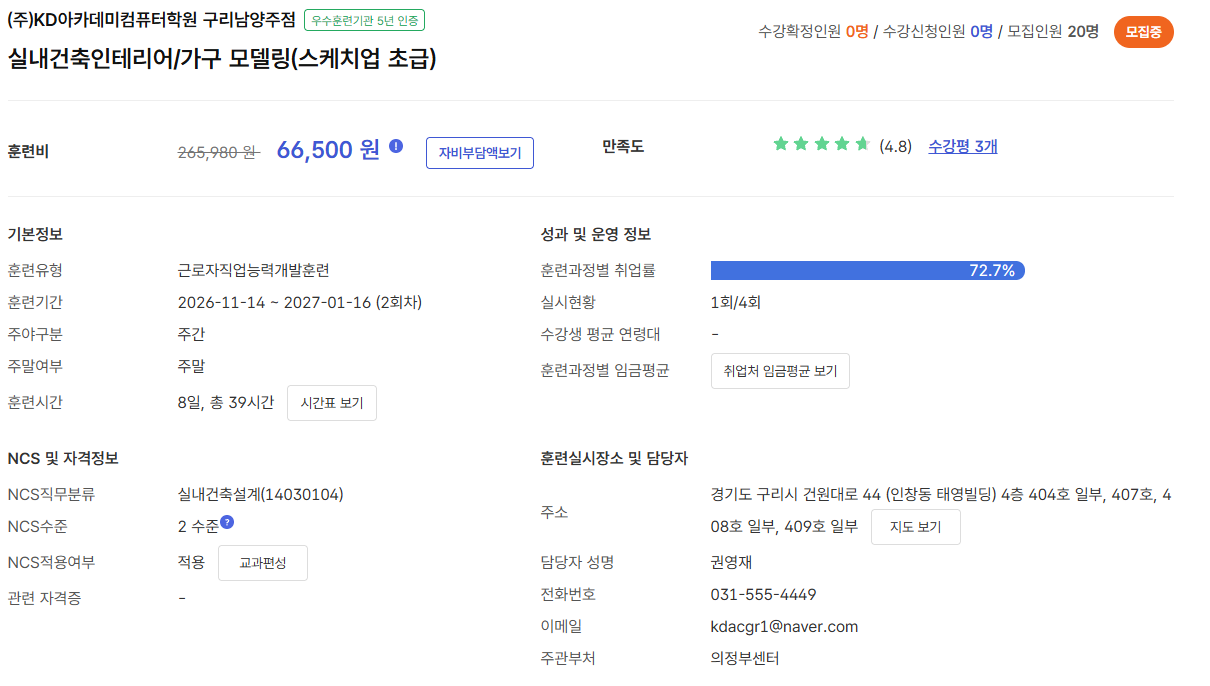
Task: Click the 취업처 임금평균 보기 button
Action: tap(780, 371)
